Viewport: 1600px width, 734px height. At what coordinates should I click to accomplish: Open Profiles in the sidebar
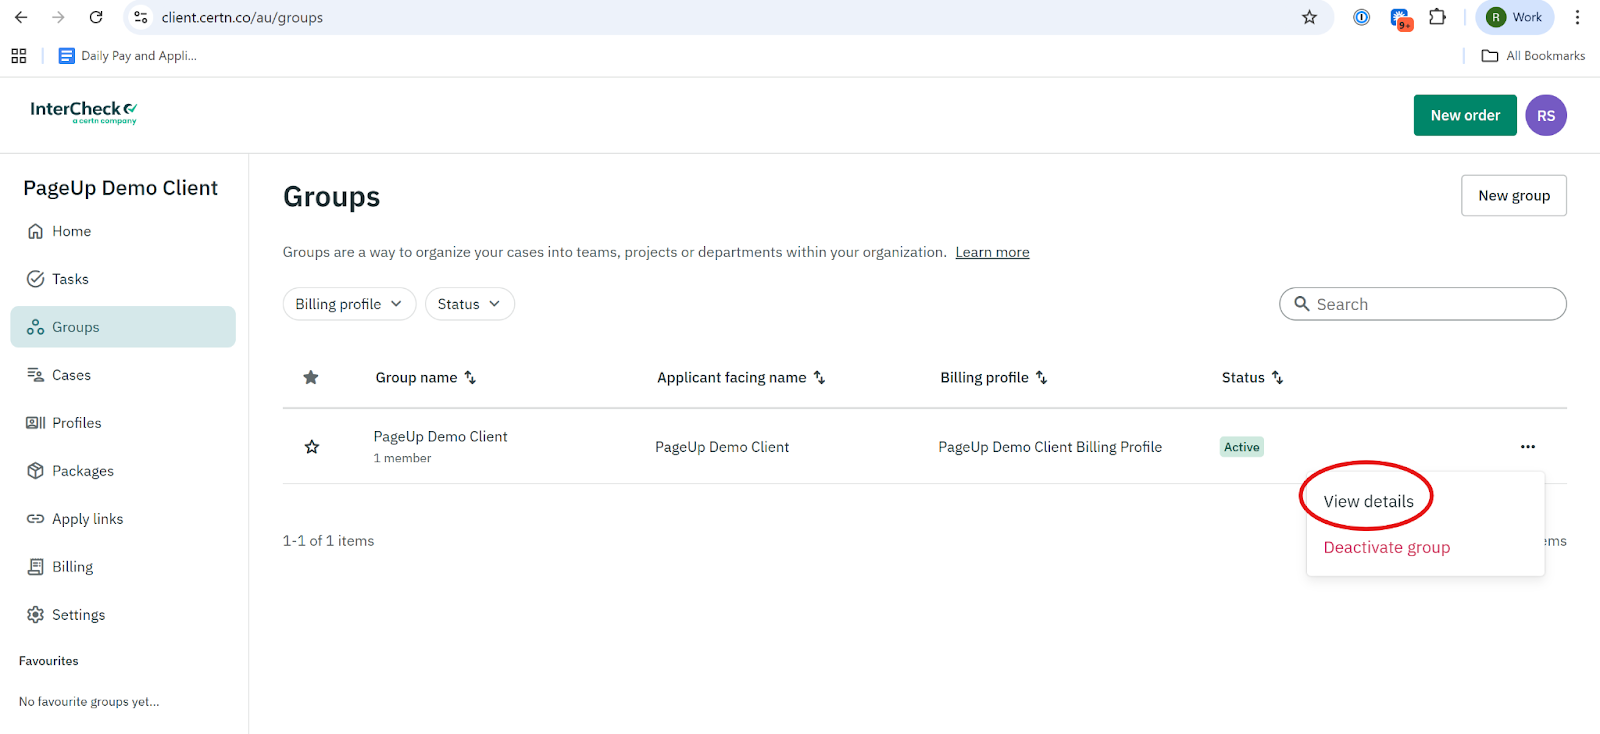[x=76, y=423]
